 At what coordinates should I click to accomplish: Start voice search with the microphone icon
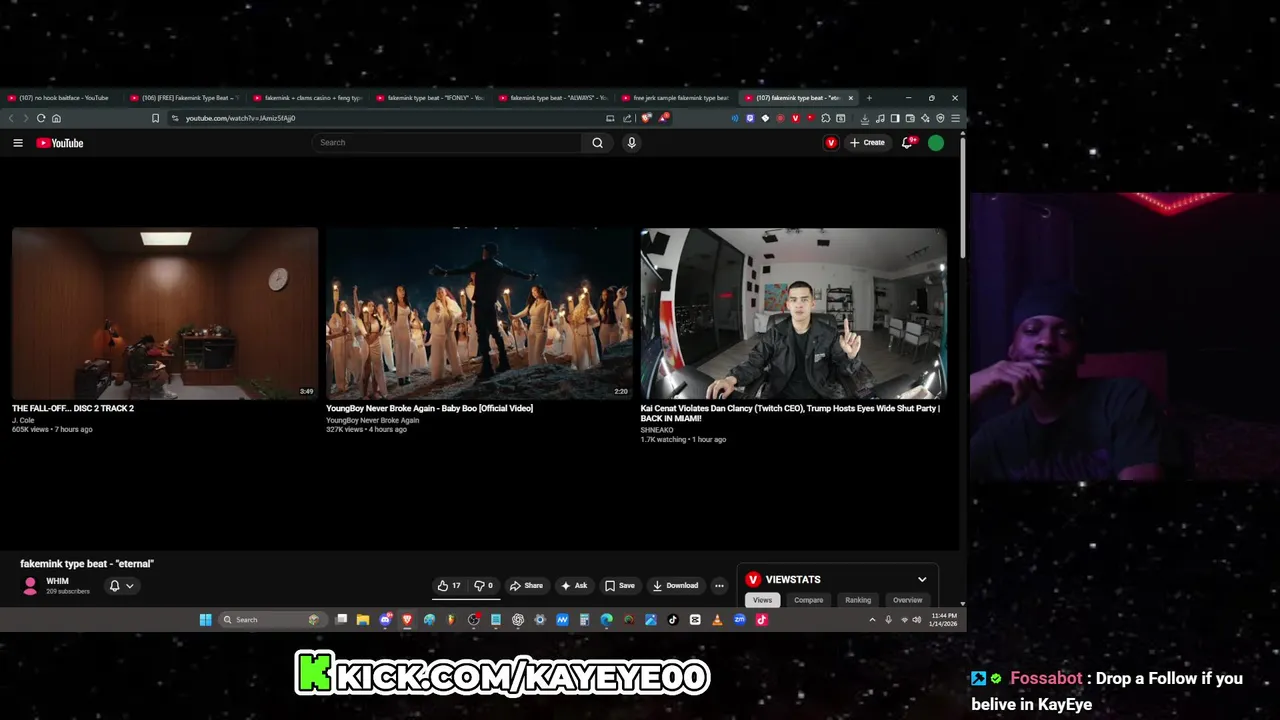[631, 143]
